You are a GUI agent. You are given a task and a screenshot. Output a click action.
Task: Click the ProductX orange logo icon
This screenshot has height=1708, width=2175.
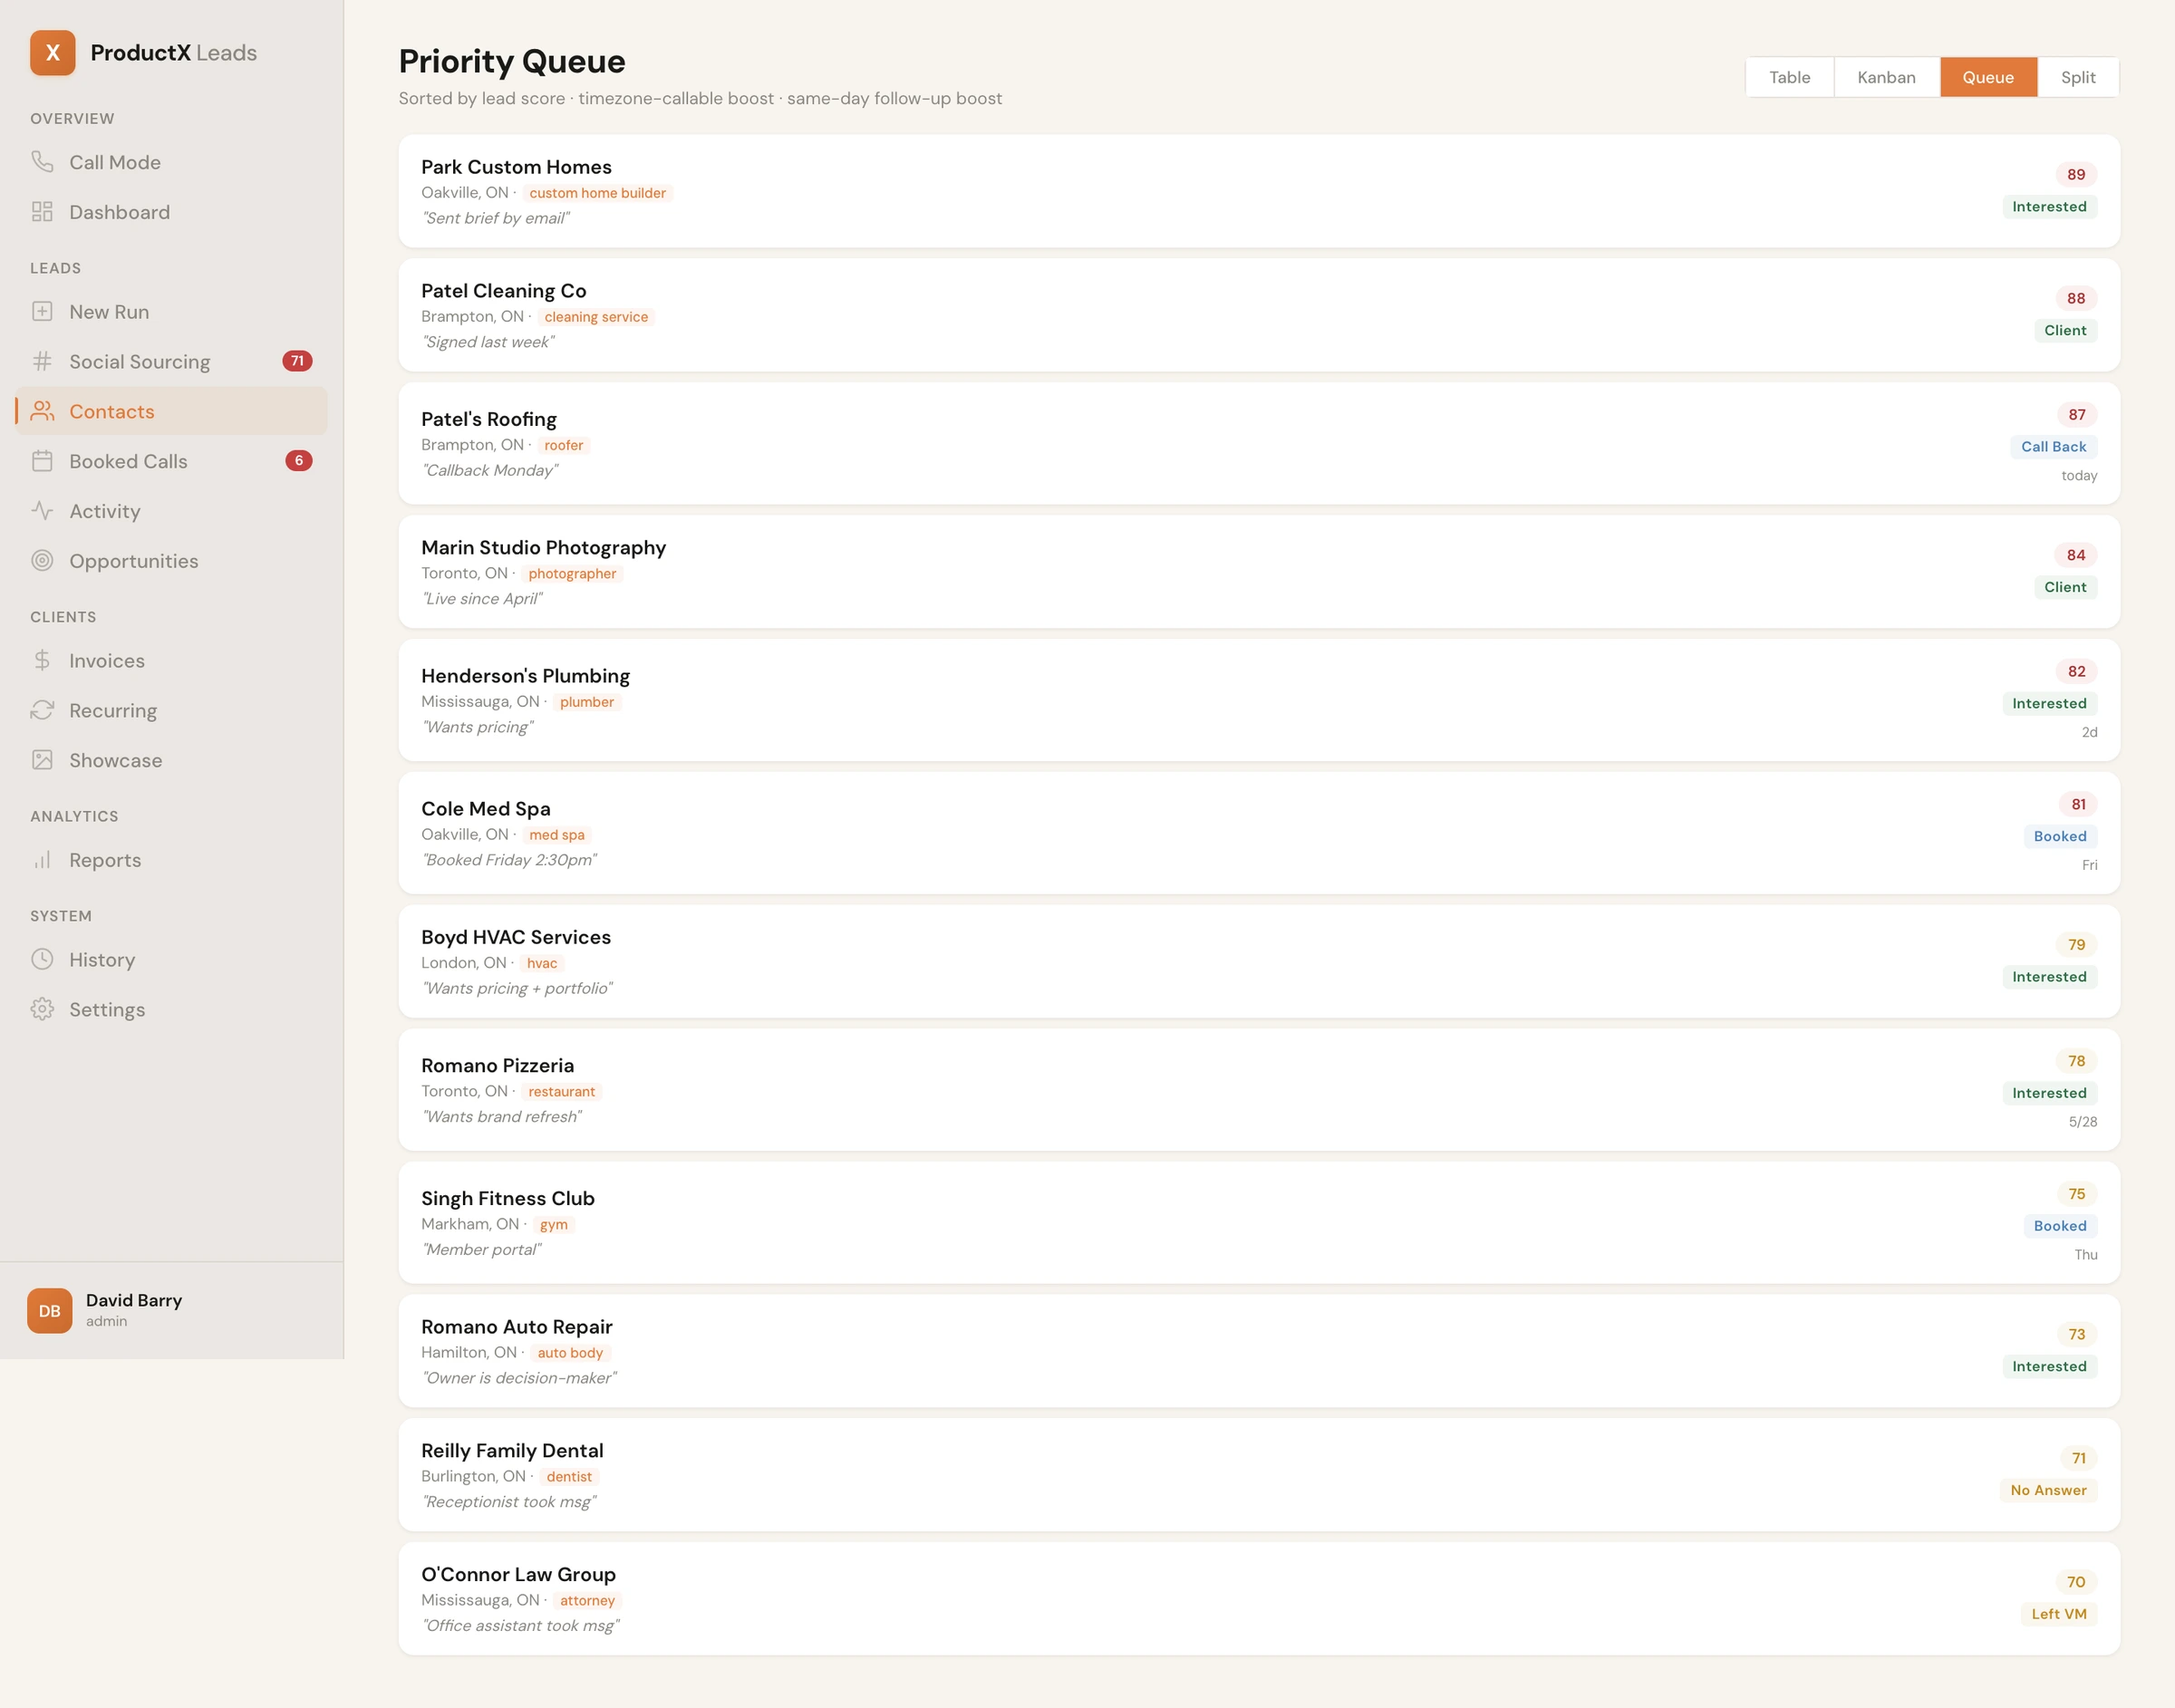(52, 52)
